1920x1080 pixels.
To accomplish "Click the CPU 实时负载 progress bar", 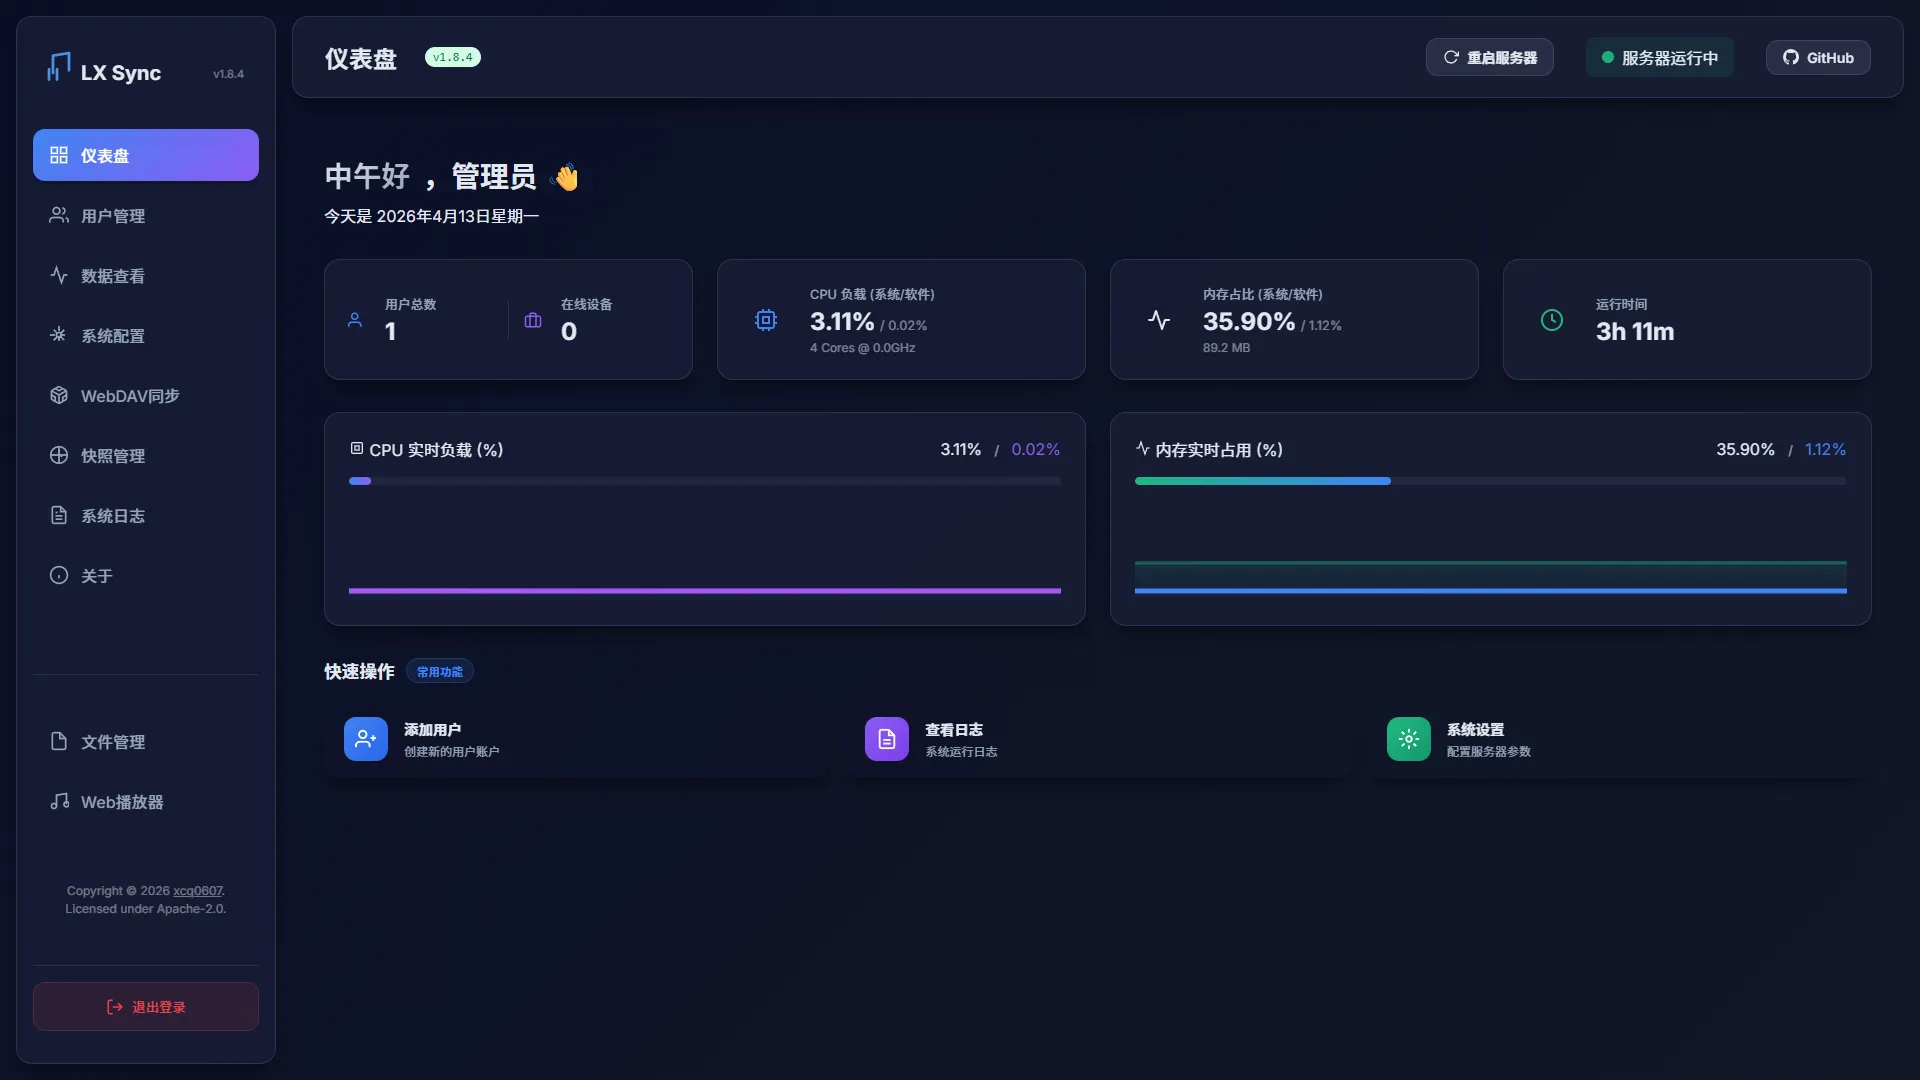I will [x=703, y=481].
